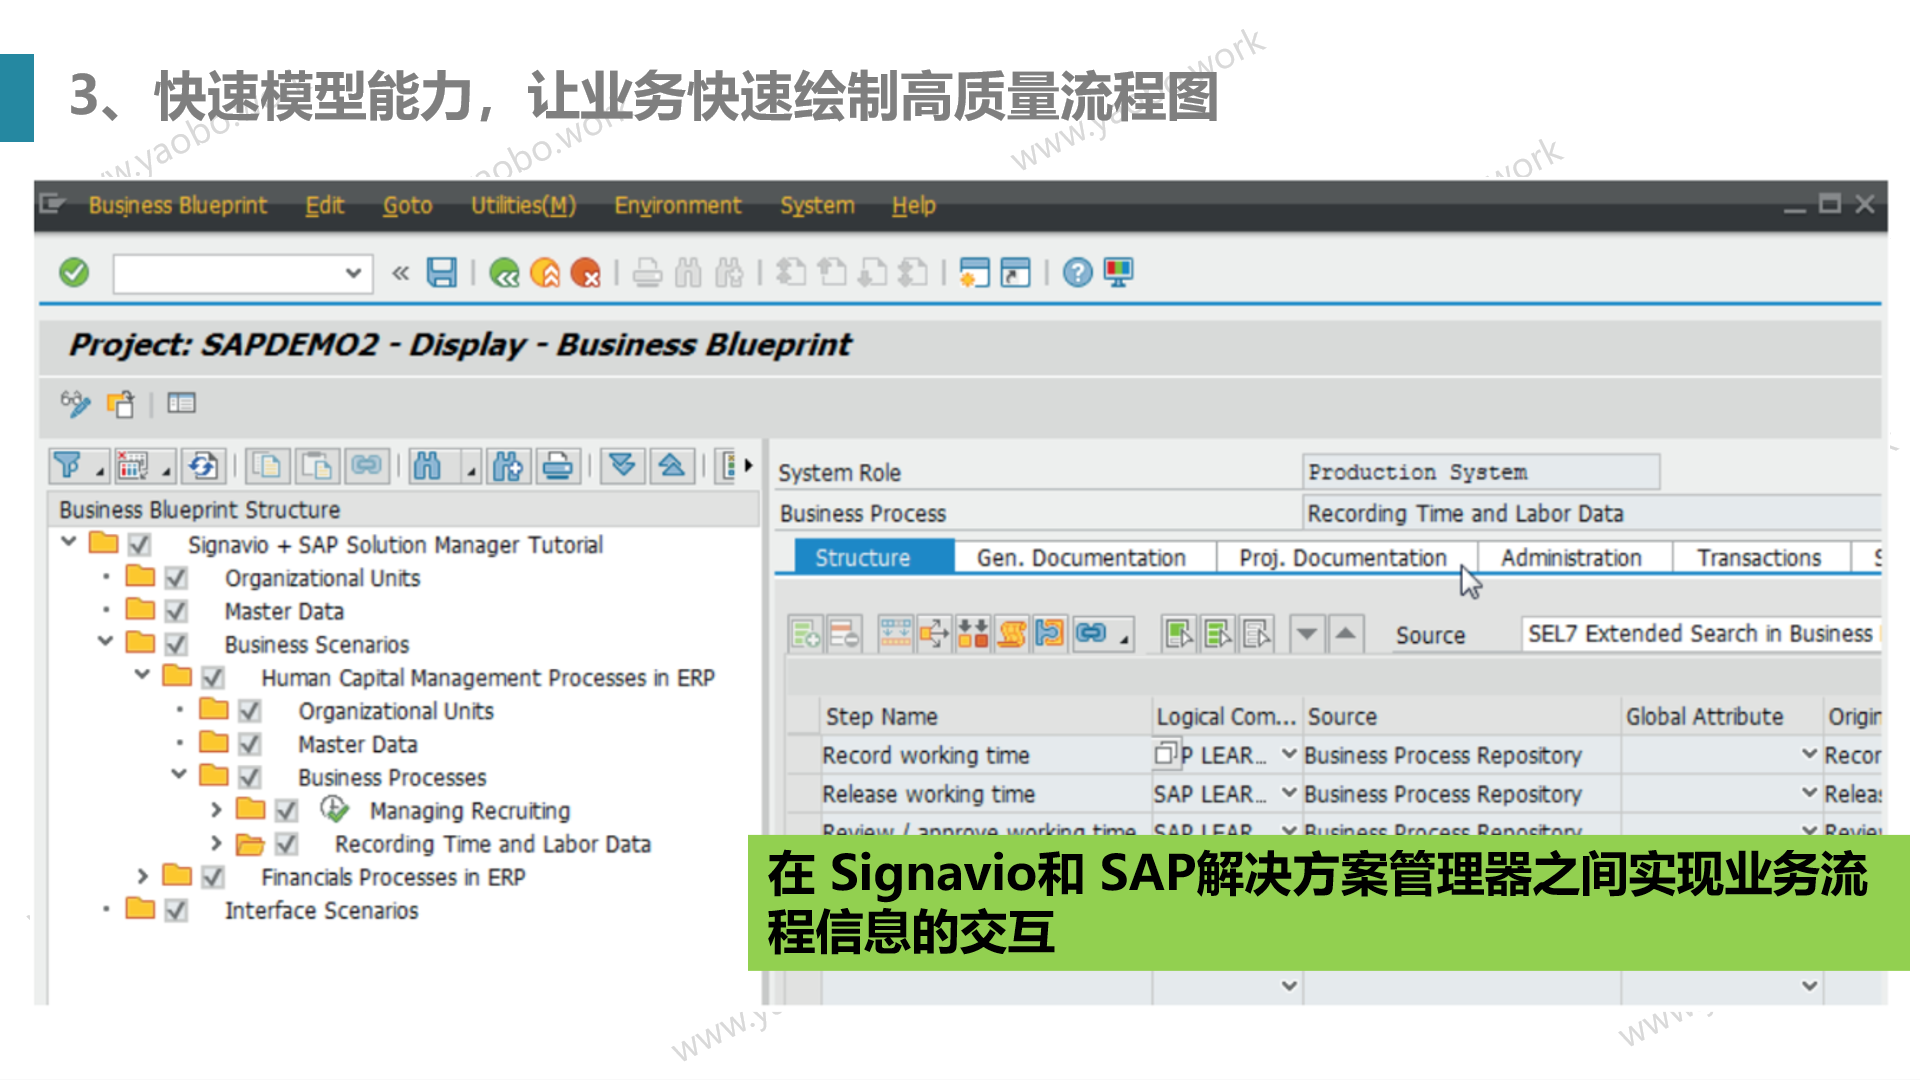This screenshot has height=1080, width=1920.
Task: Click the move up triangle icon near Source
Action: 1346,634
